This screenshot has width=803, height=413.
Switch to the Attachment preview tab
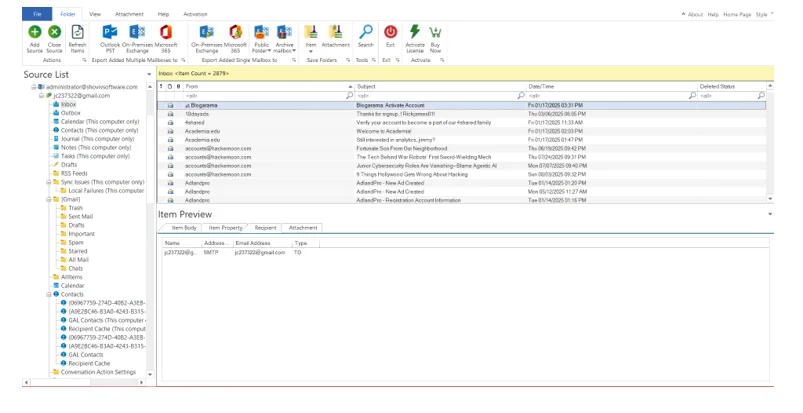tap(303, 228)
